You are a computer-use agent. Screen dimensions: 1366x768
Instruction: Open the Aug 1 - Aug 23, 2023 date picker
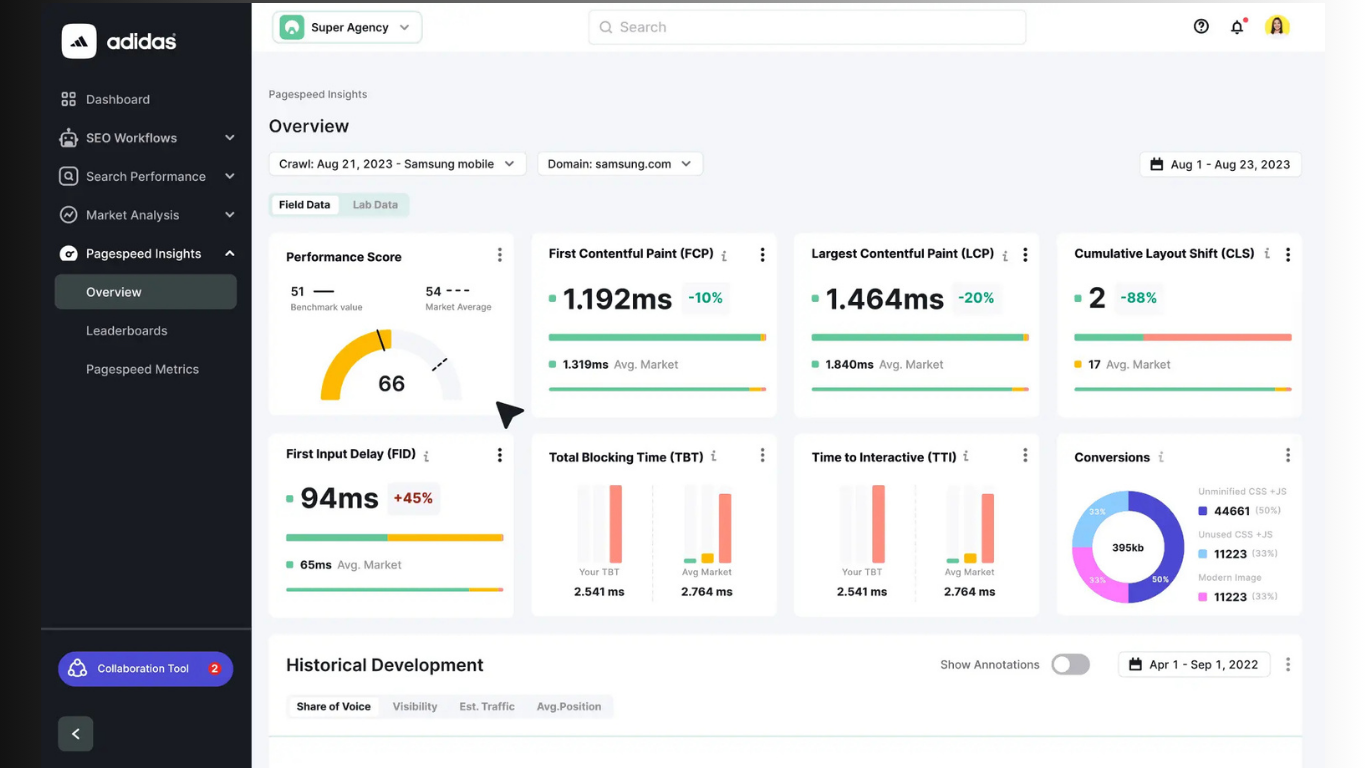(x=1220, y=164)
